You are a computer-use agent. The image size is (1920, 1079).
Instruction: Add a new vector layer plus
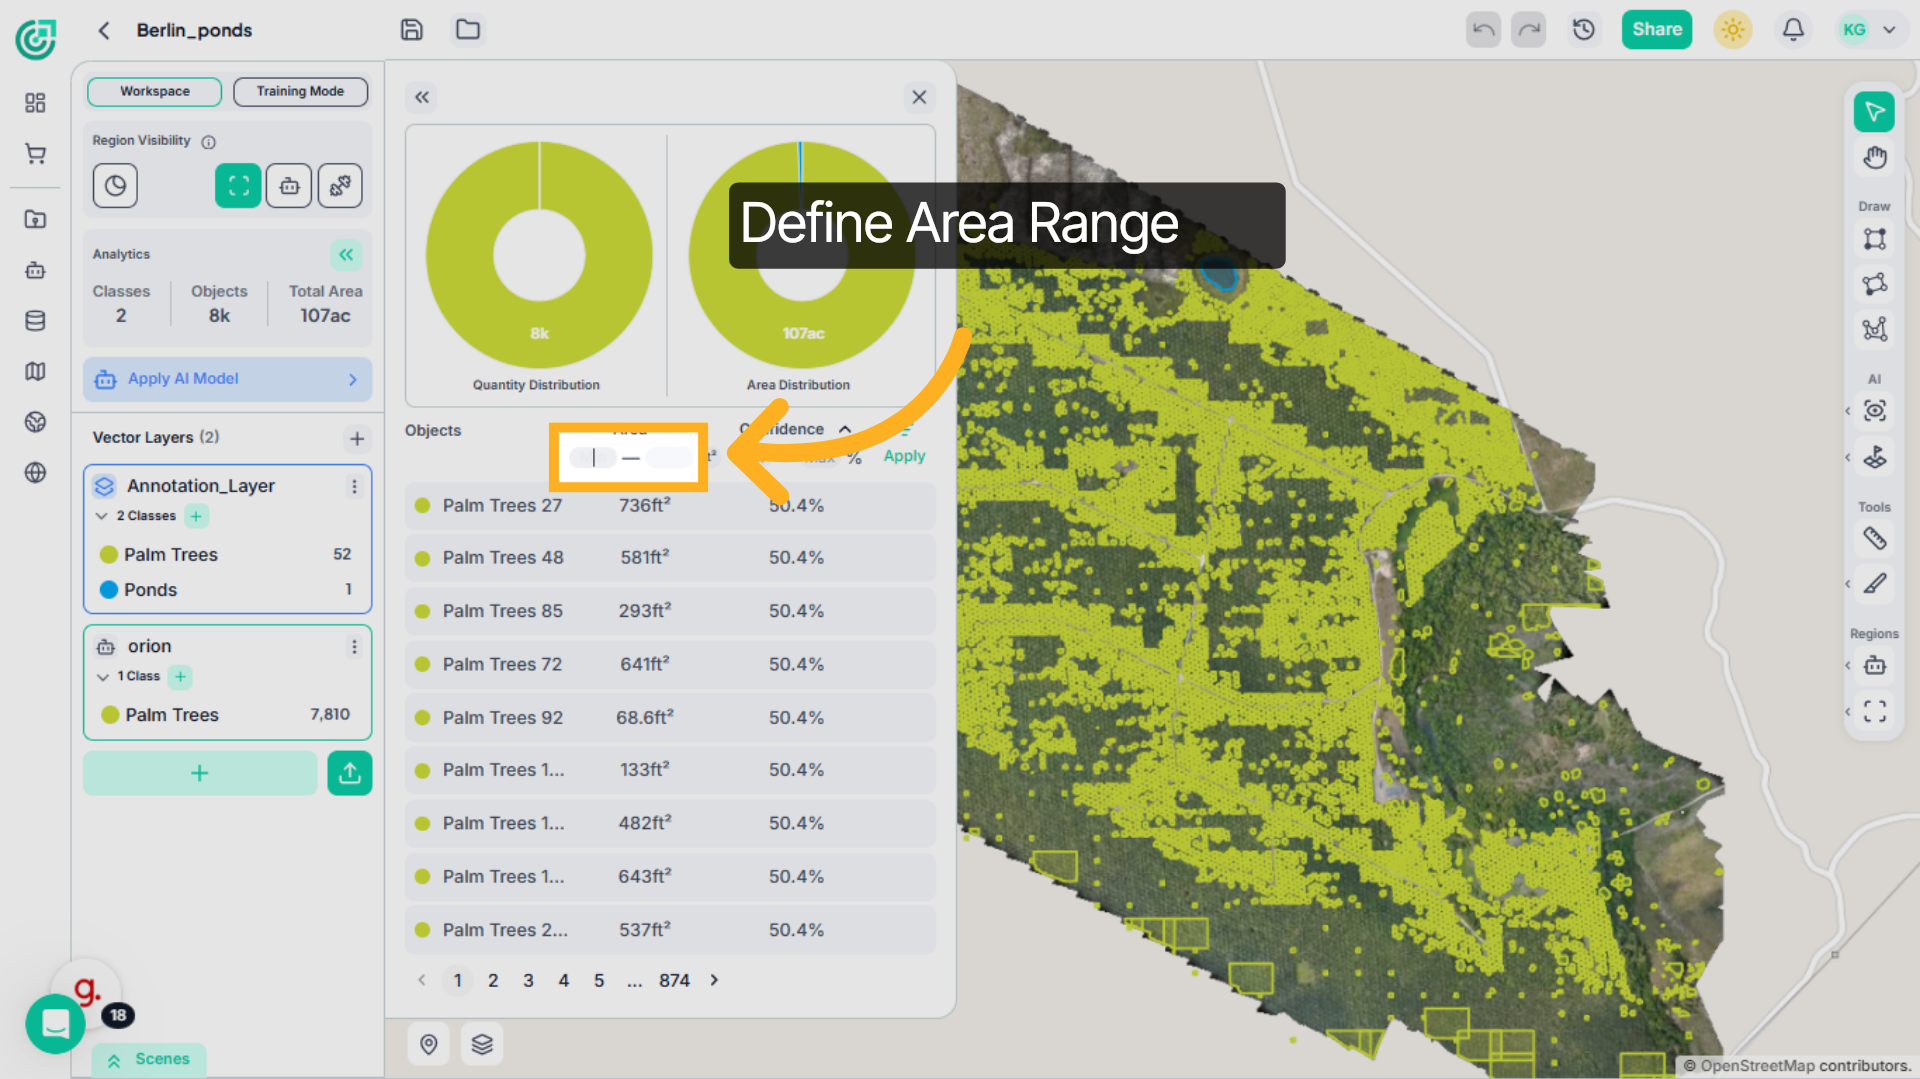pos(357,438)
